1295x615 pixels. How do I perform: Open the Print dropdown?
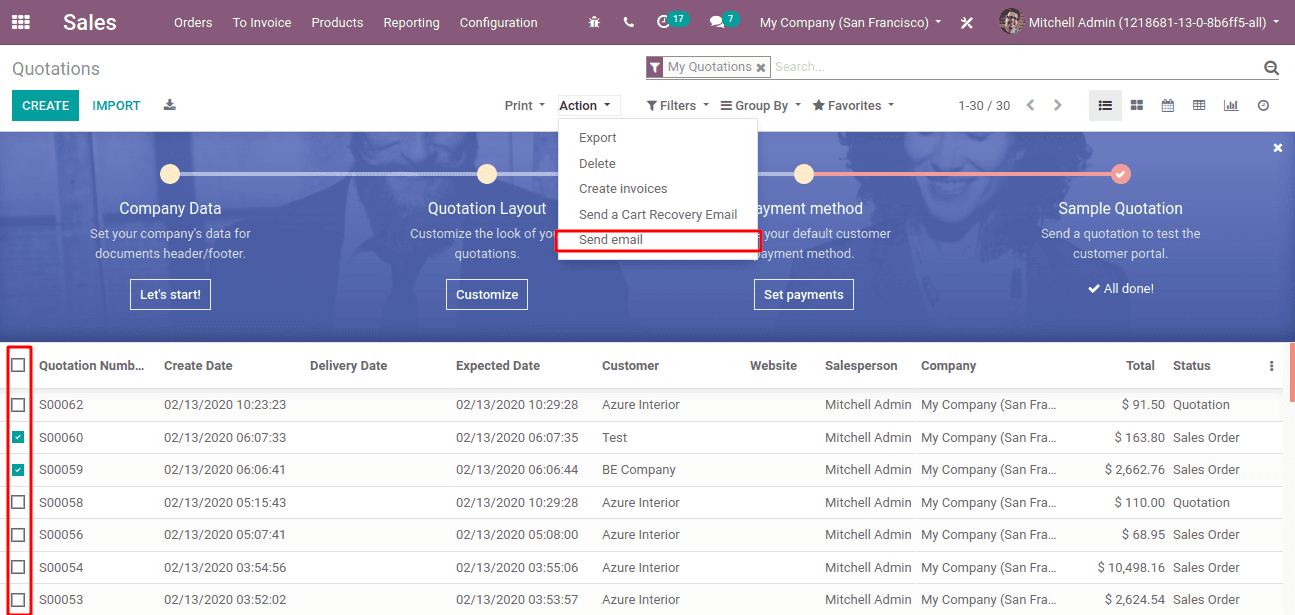(x=525, y=105)
